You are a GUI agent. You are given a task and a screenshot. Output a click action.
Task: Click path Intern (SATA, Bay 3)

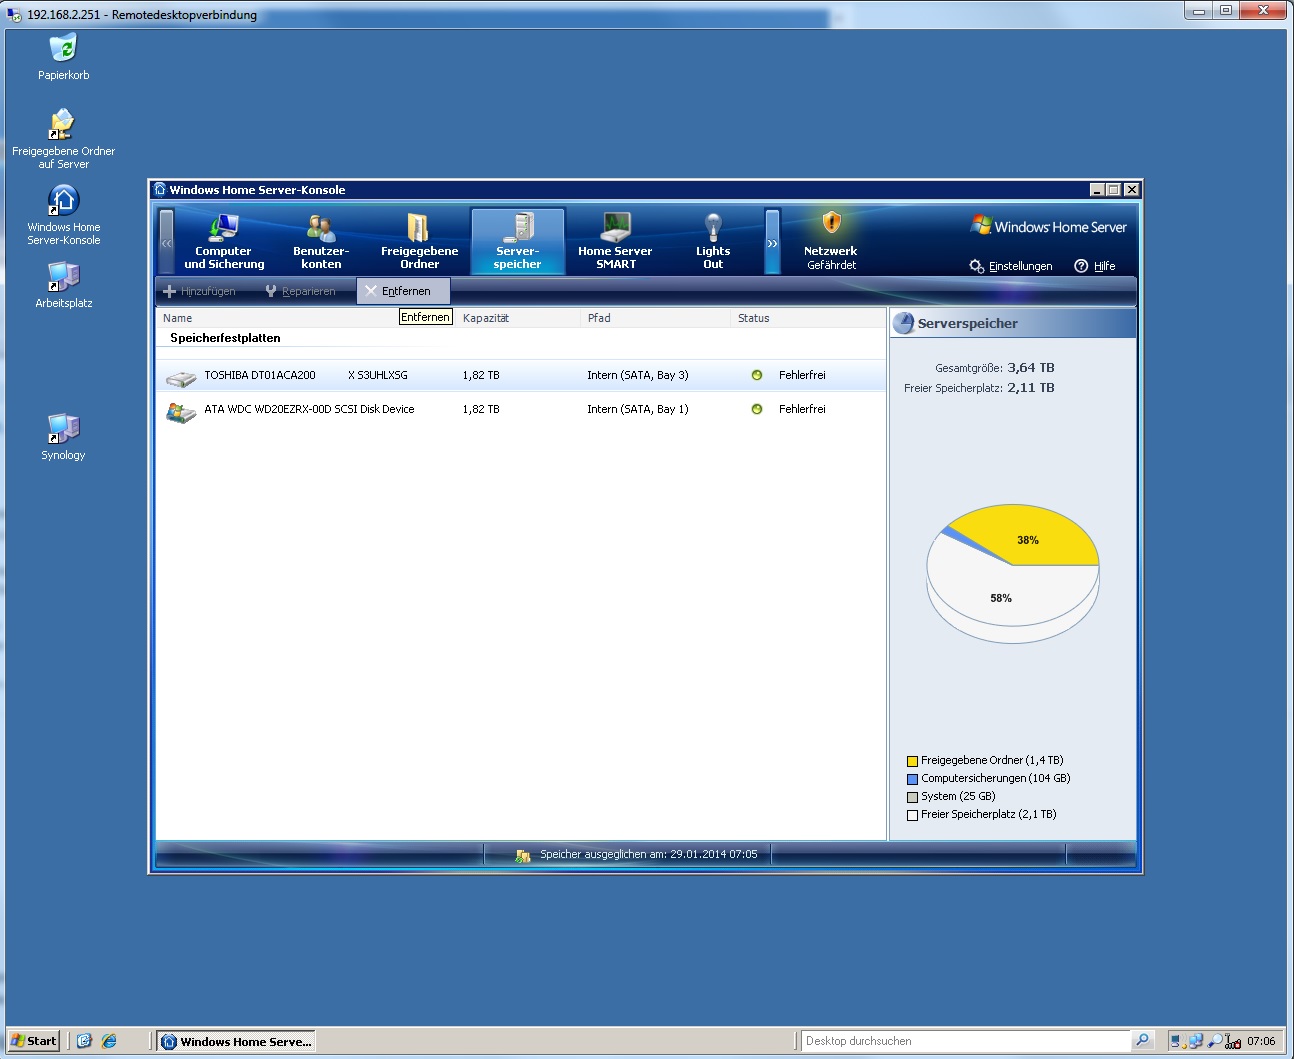pyautogui.click(x=638, y=375)
